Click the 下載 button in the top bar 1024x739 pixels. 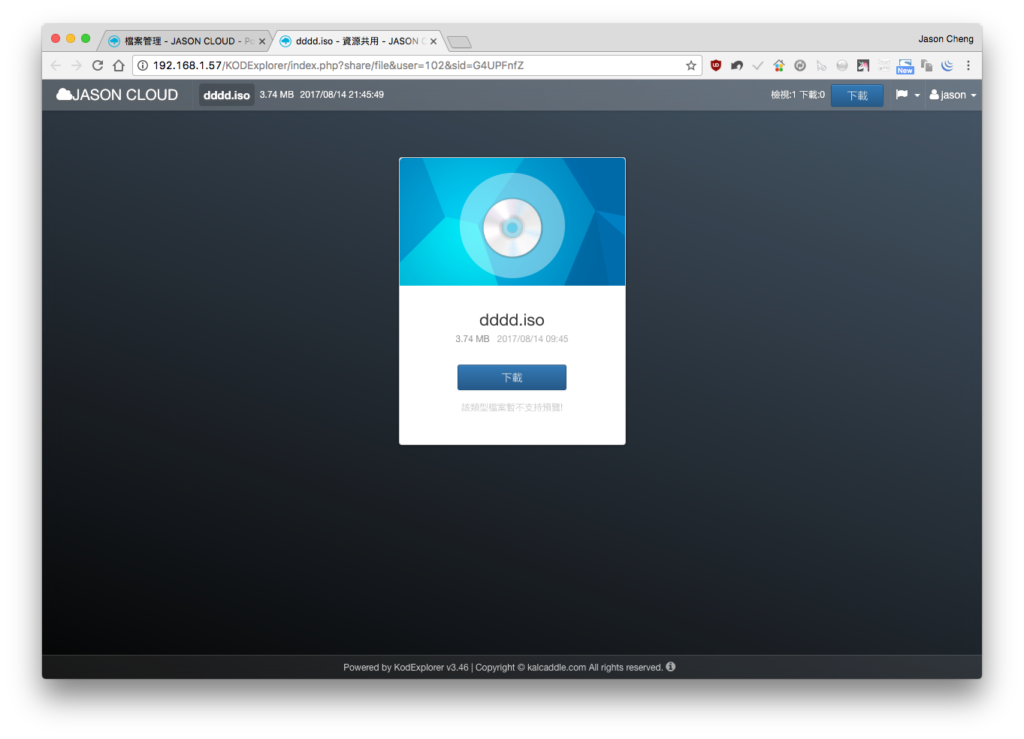pyautogui.click(x=857, y=95)
